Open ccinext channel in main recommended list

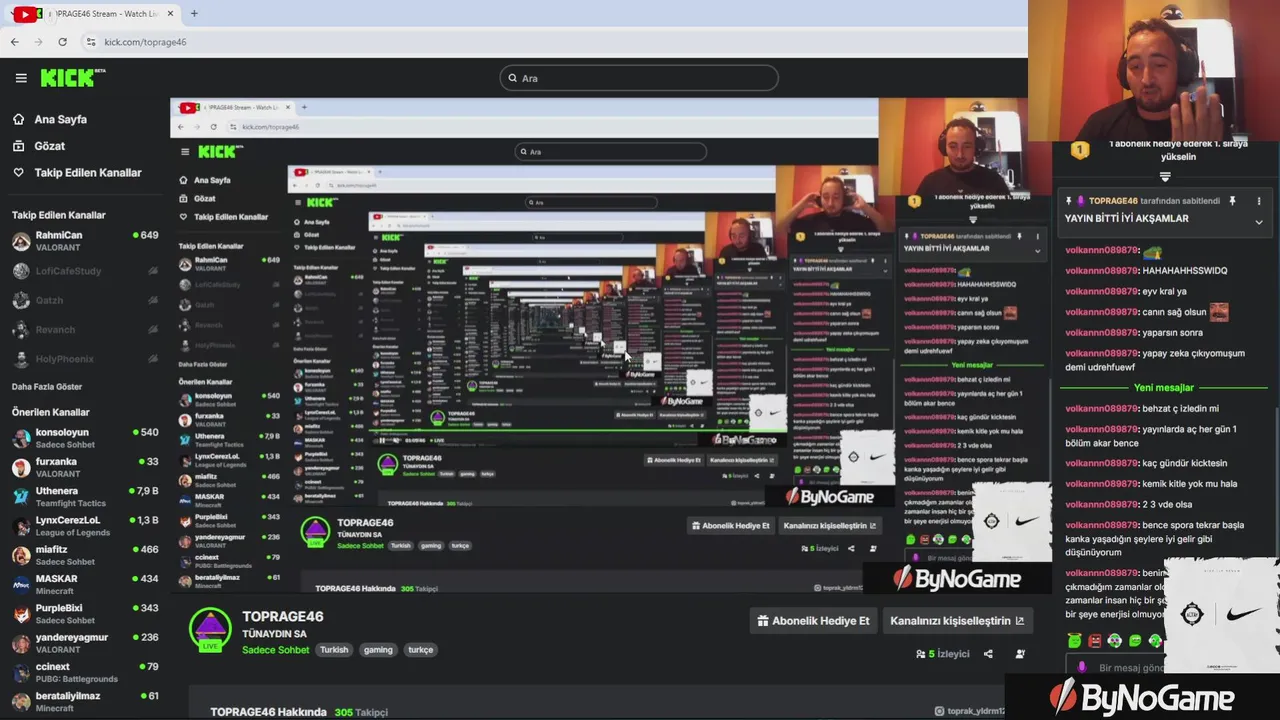click(85, 672)
